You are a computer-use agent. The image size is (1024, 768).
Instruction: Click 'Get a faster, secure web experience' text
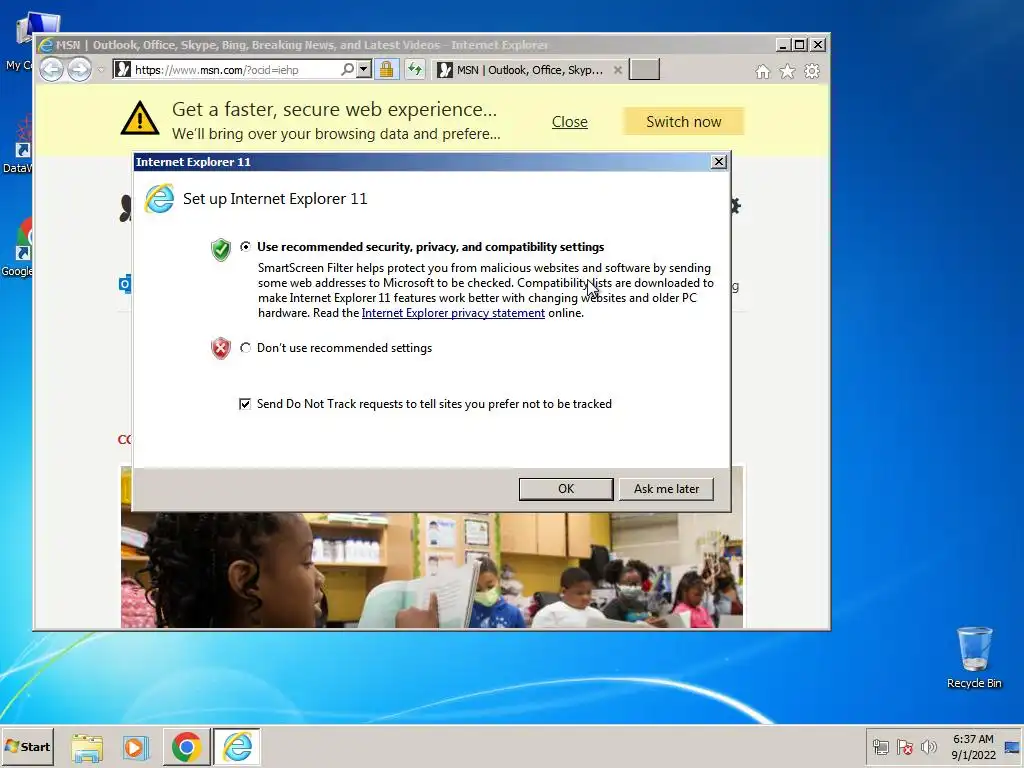(x=334, y=109)
